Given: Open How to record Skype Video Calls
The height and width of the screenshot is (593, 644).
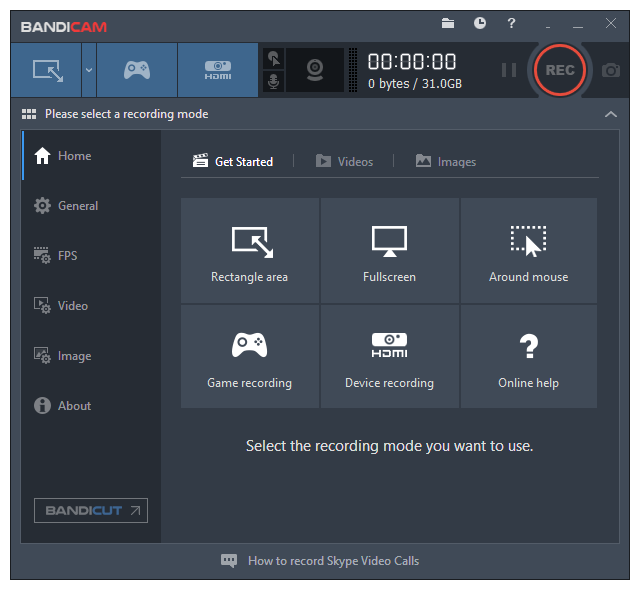Looking at the screenshot, I should pos(334,561).
